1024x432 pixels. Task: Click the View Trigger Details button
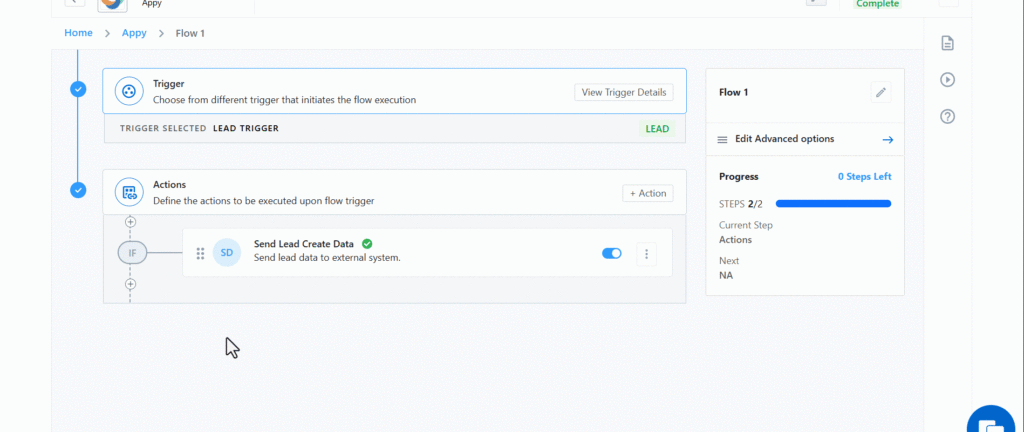point(623,92)
